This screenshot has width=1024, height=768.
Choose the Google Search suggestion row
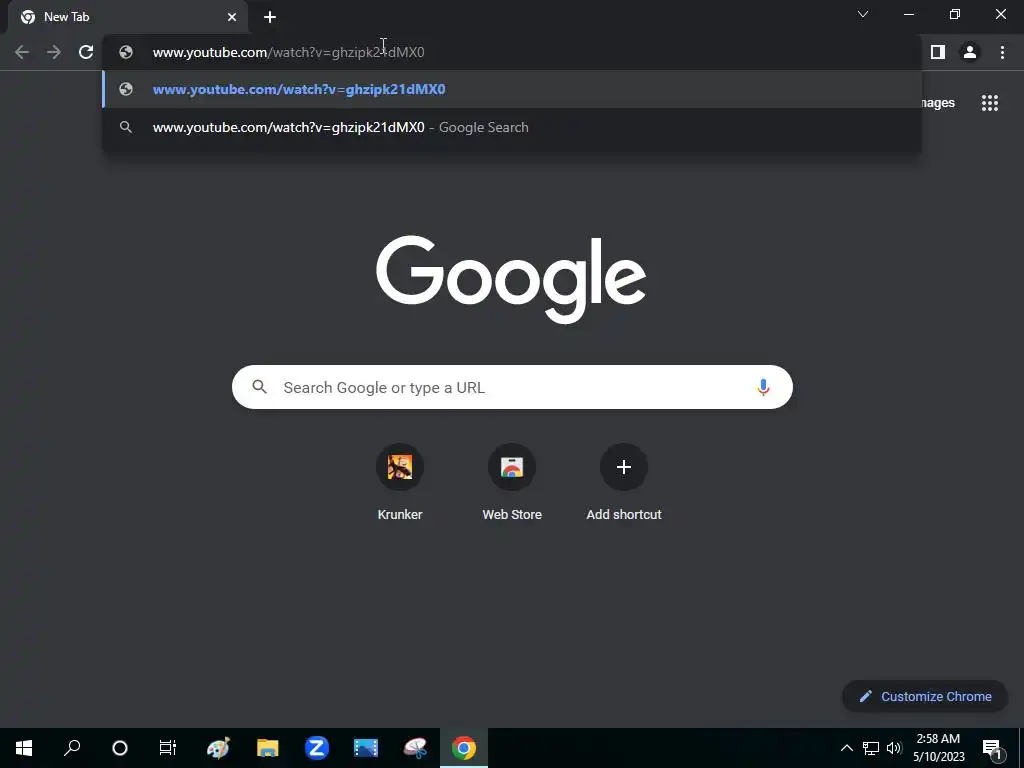tap(512, 127)
